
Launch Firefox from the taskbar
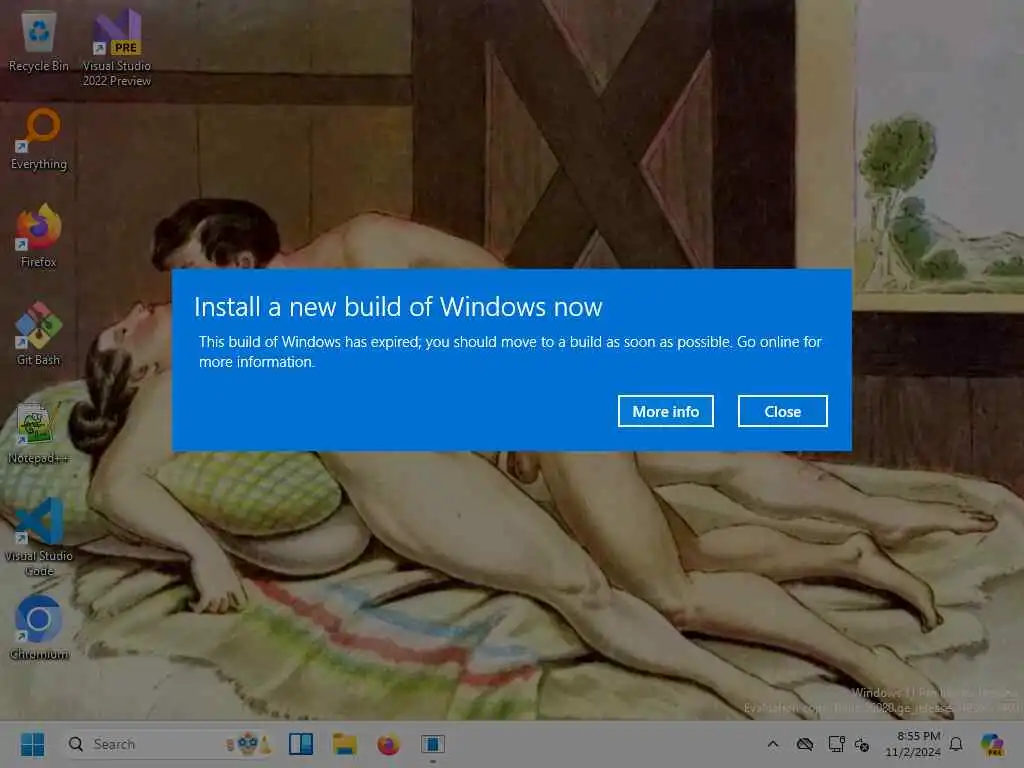[x=389, y=744]
